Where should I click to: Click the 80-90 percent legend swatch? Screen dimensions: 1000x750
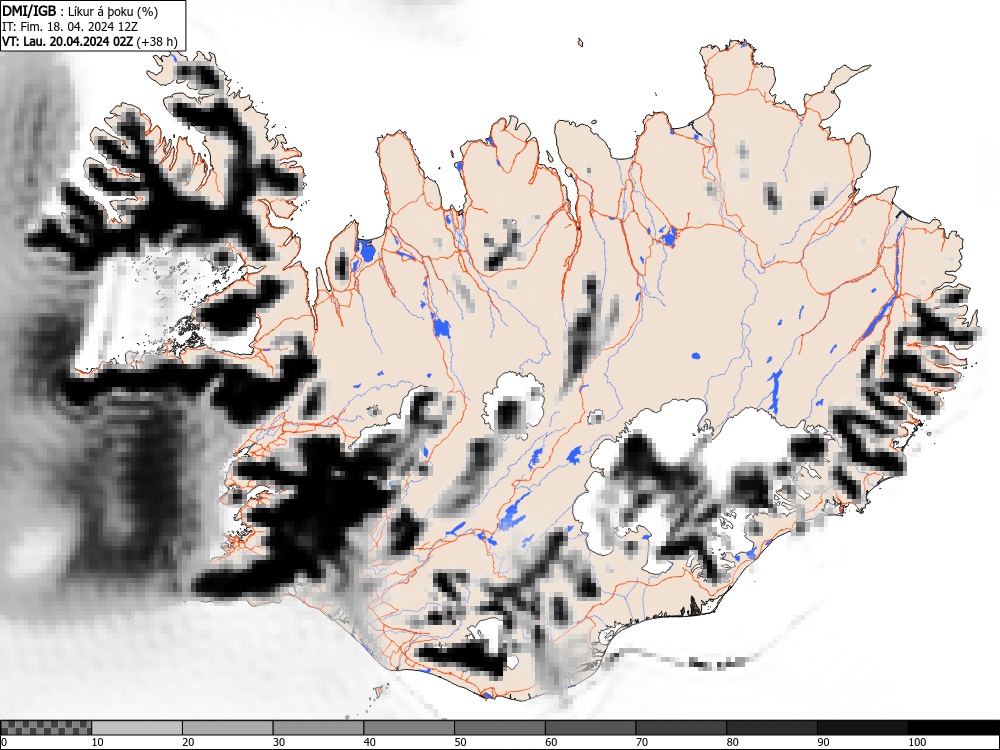pyautogui.click(x=772, y=728)
